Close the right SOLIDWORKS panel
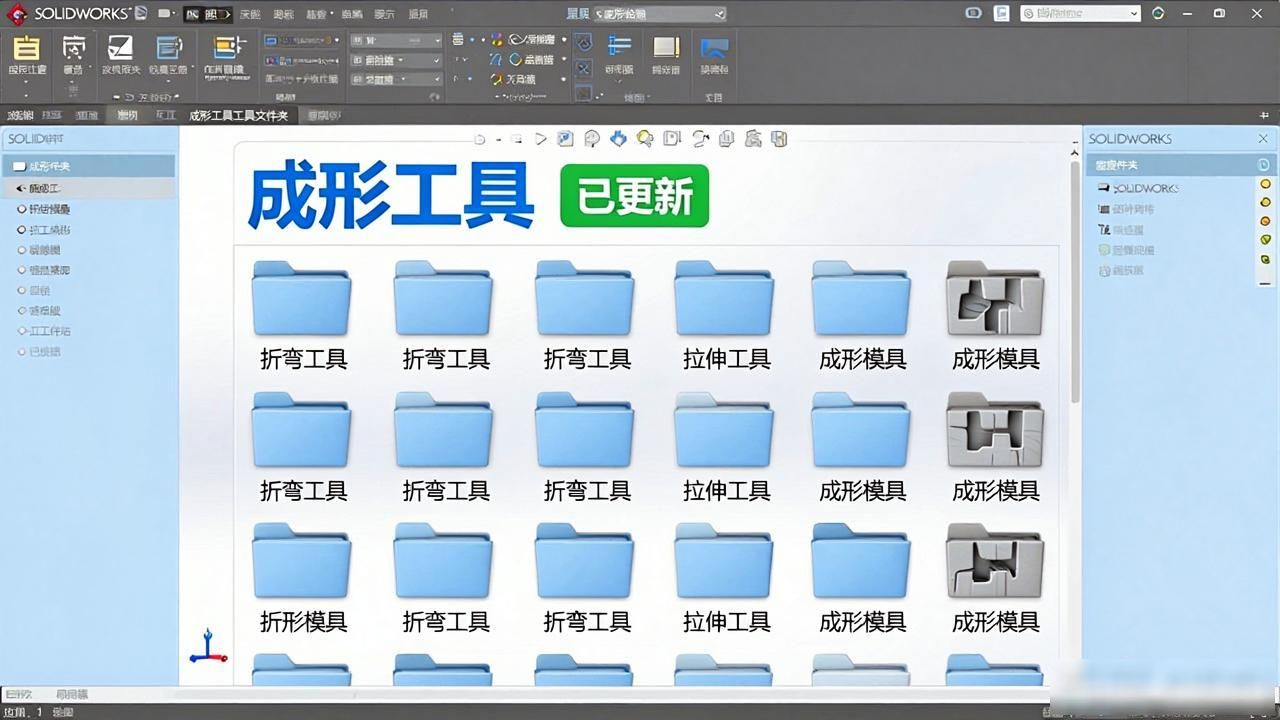This screenshot has height=720, width=1280. 1263,139
